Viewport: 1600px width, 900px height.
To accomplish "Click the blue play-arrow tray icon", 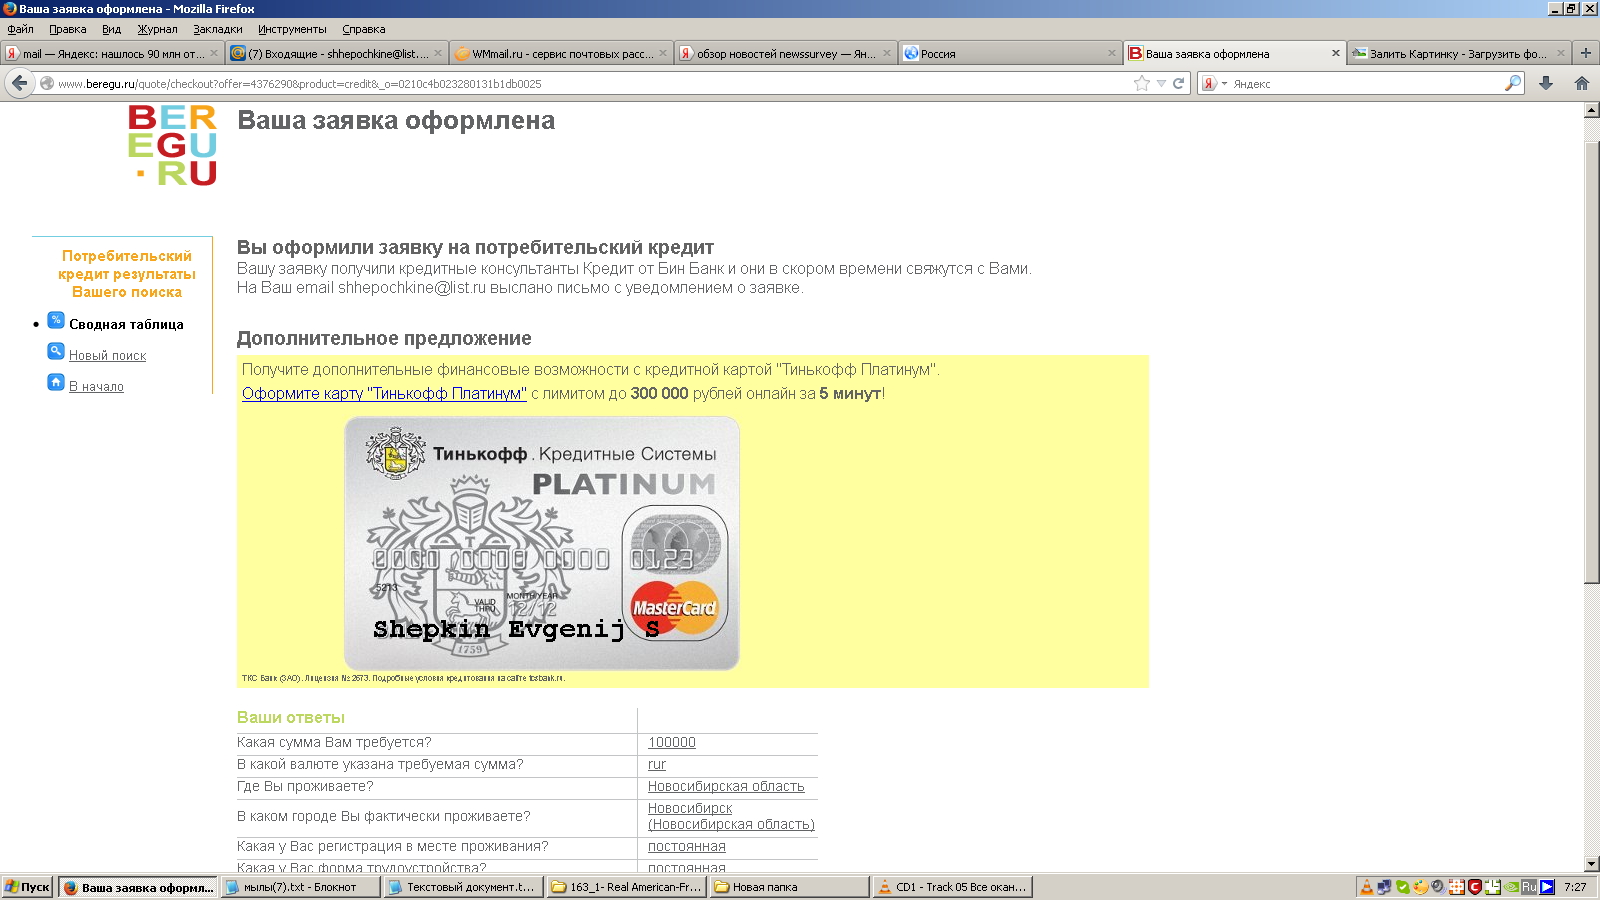I will click(x=1547, y=887).
